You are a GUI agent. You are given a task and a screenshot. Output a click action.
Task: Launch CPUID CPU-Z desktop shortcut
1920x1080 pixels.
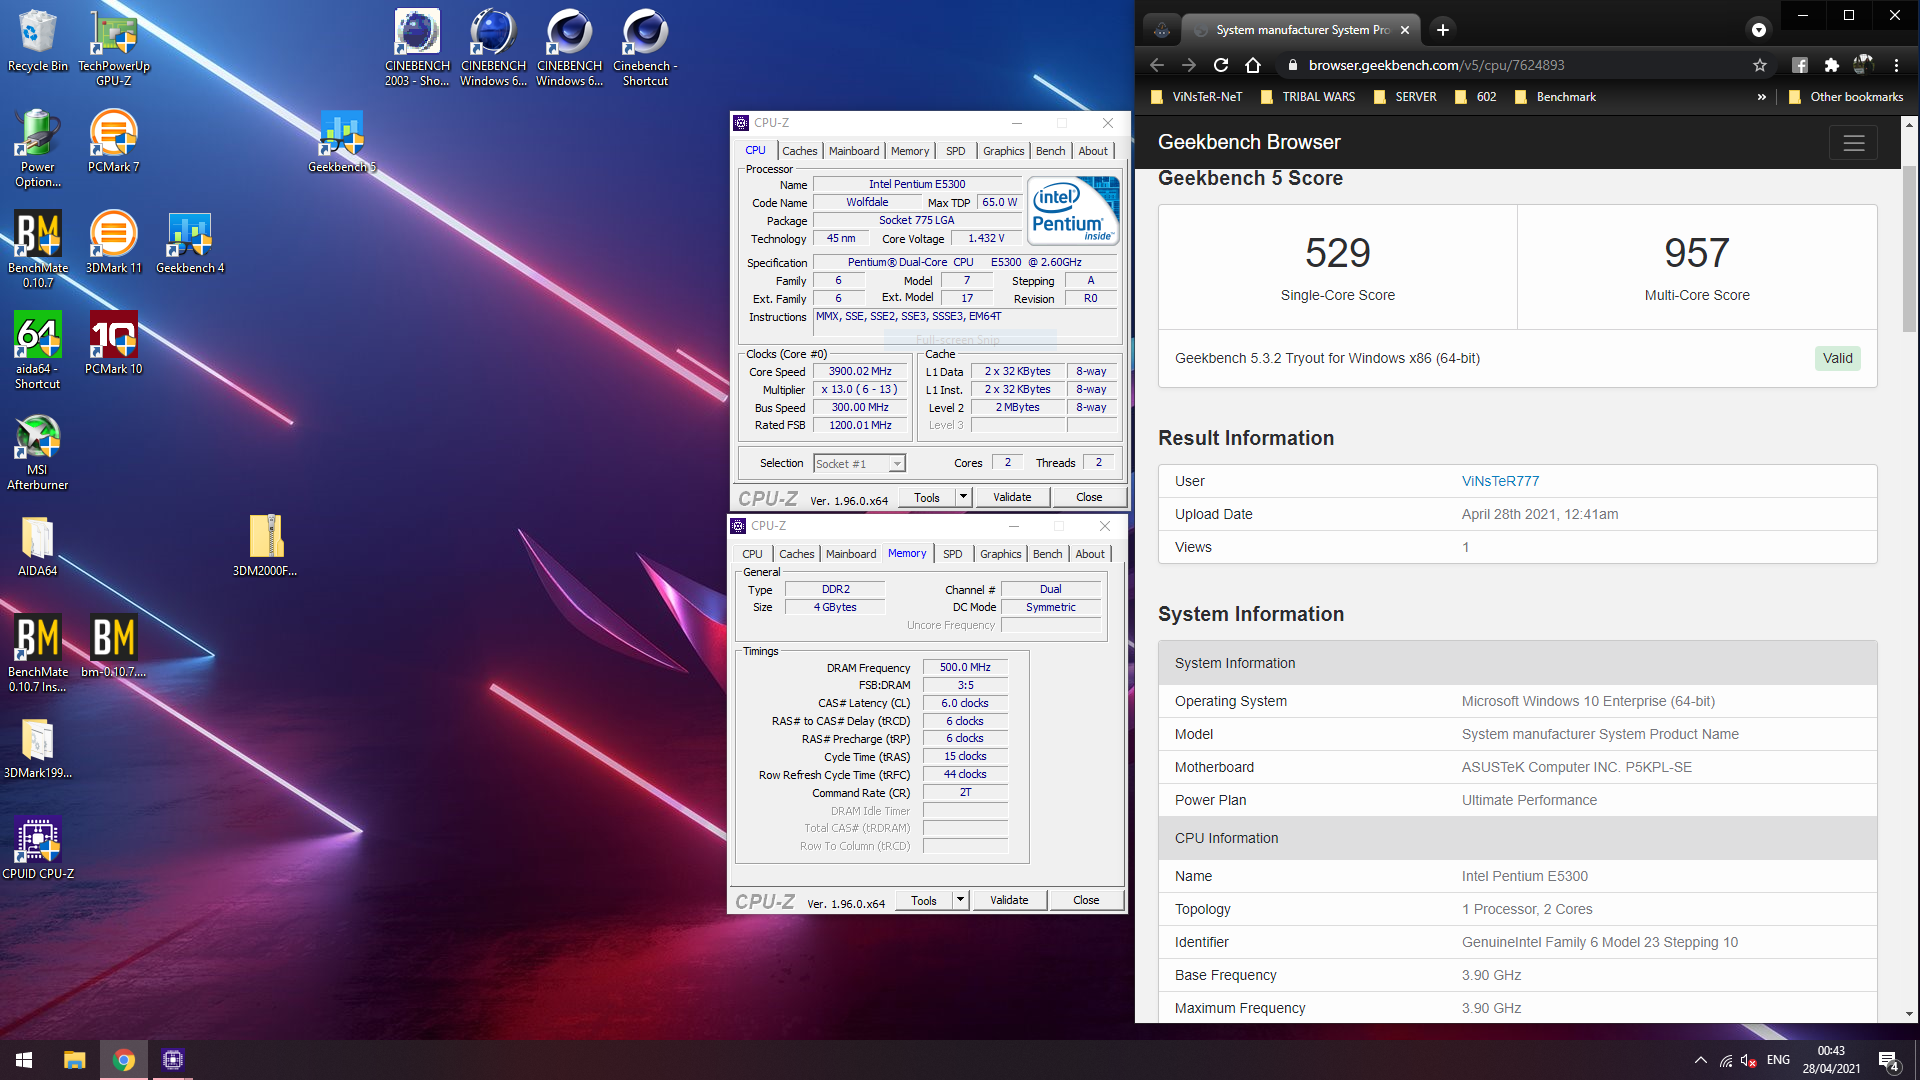coord(38,848)
